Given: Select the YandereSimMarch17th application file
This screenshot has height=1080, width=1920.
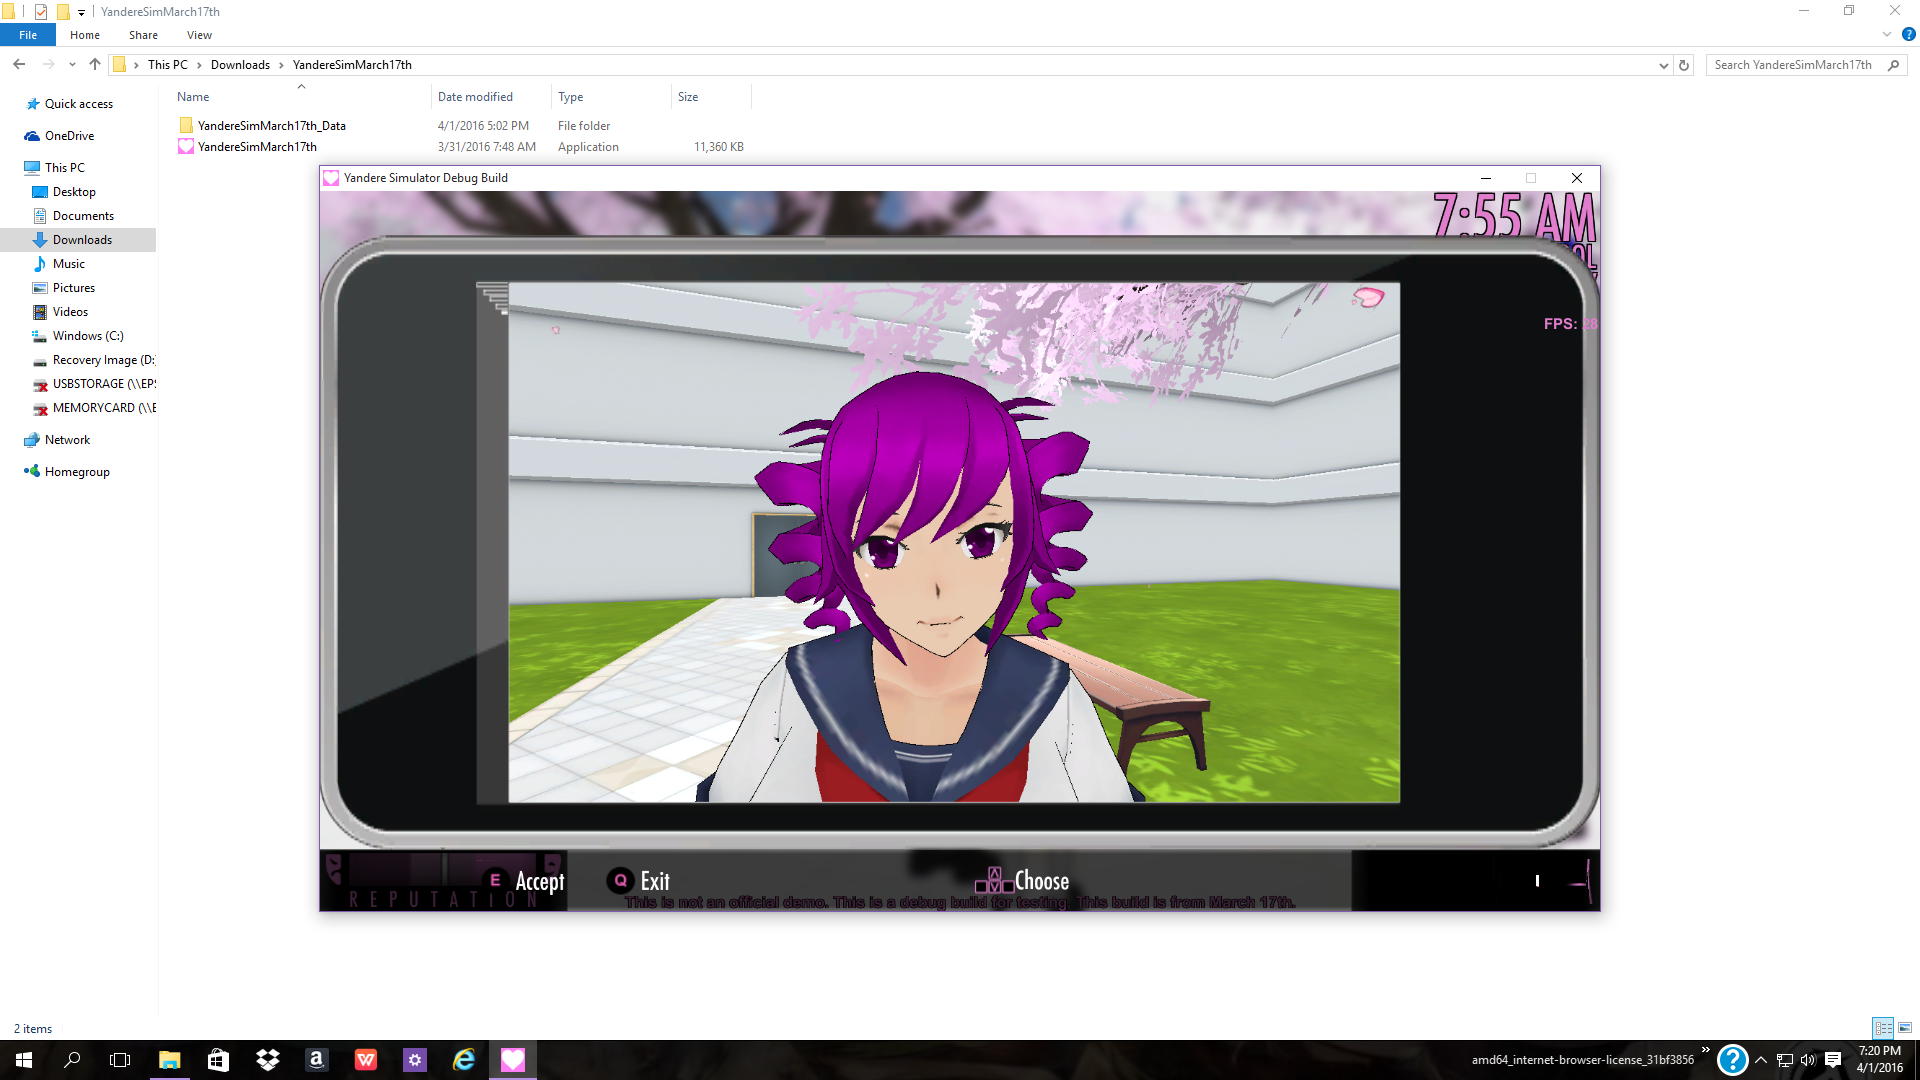Looking at the screenshot, I should pyautogui.click(x=257, y=147).
